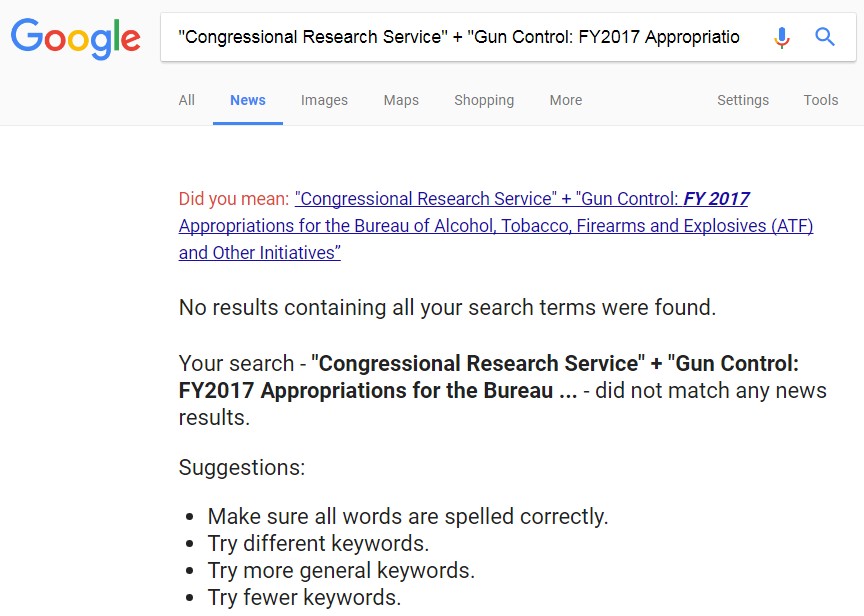
Task: Click the 'Try fewer keywords' suggestion
Action: coord(304,598)
